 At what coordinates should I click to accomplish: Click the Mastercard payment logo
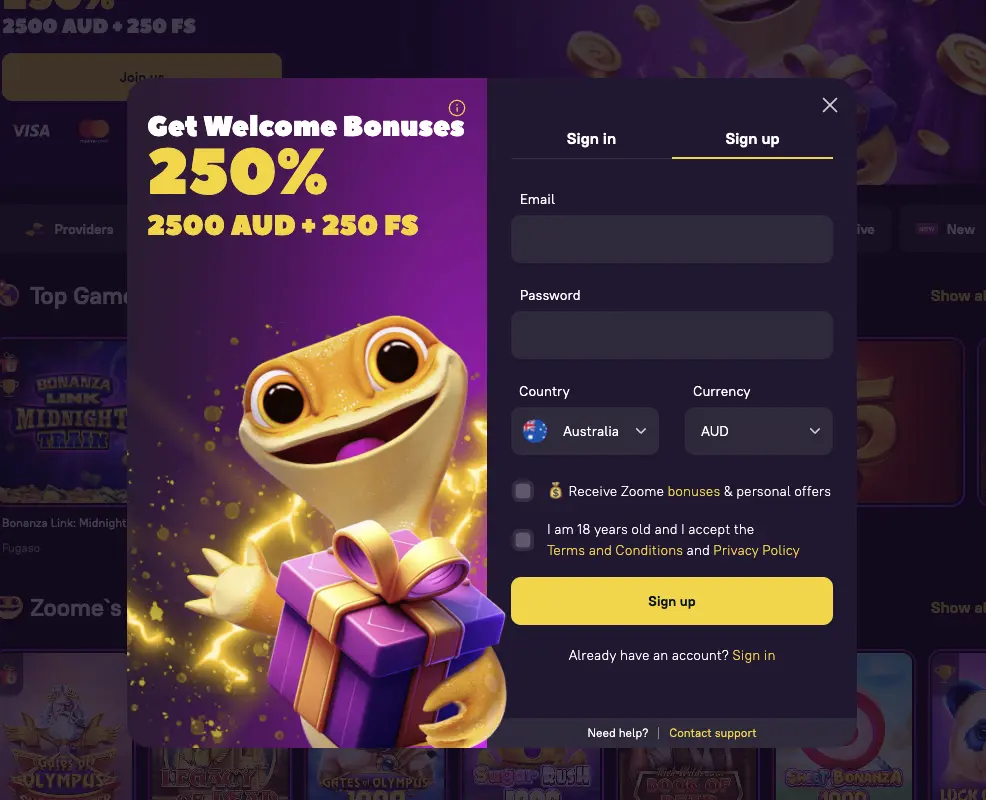coord(94,130)
